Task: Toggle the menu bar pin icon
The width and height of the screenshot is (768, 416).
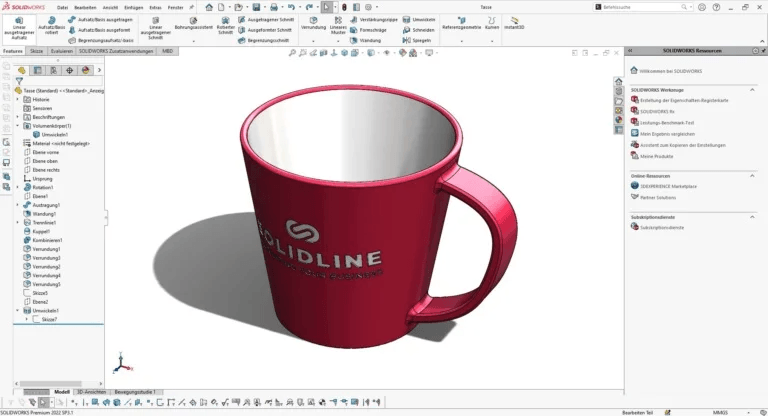Action: click(x=192, y=7)
